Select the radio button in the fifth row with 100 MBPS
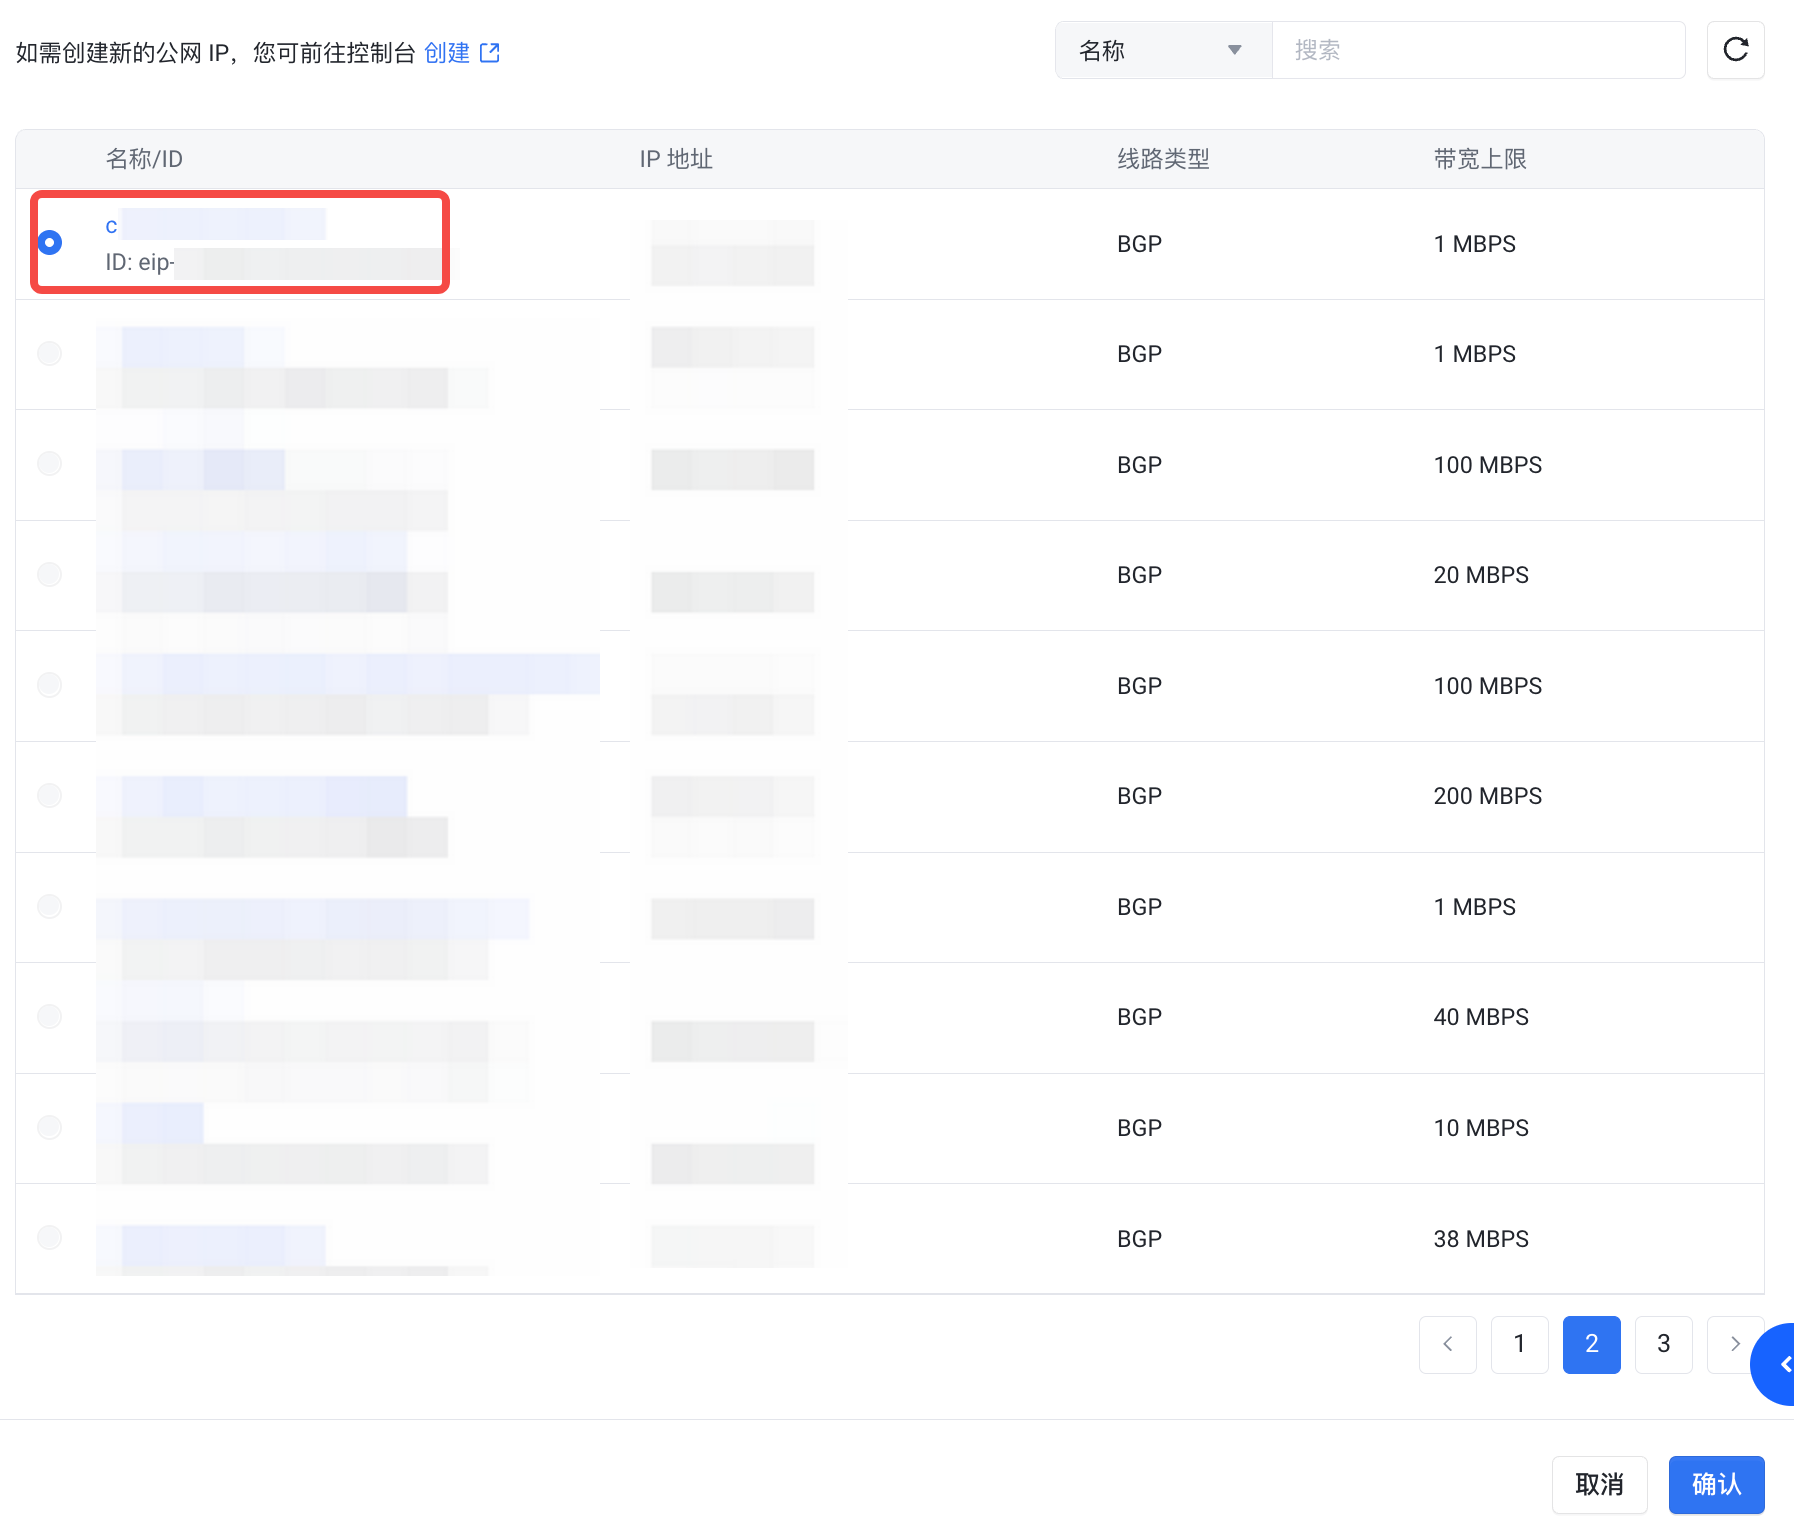Screen dimensions: 1794x1526 coord(50,685)
